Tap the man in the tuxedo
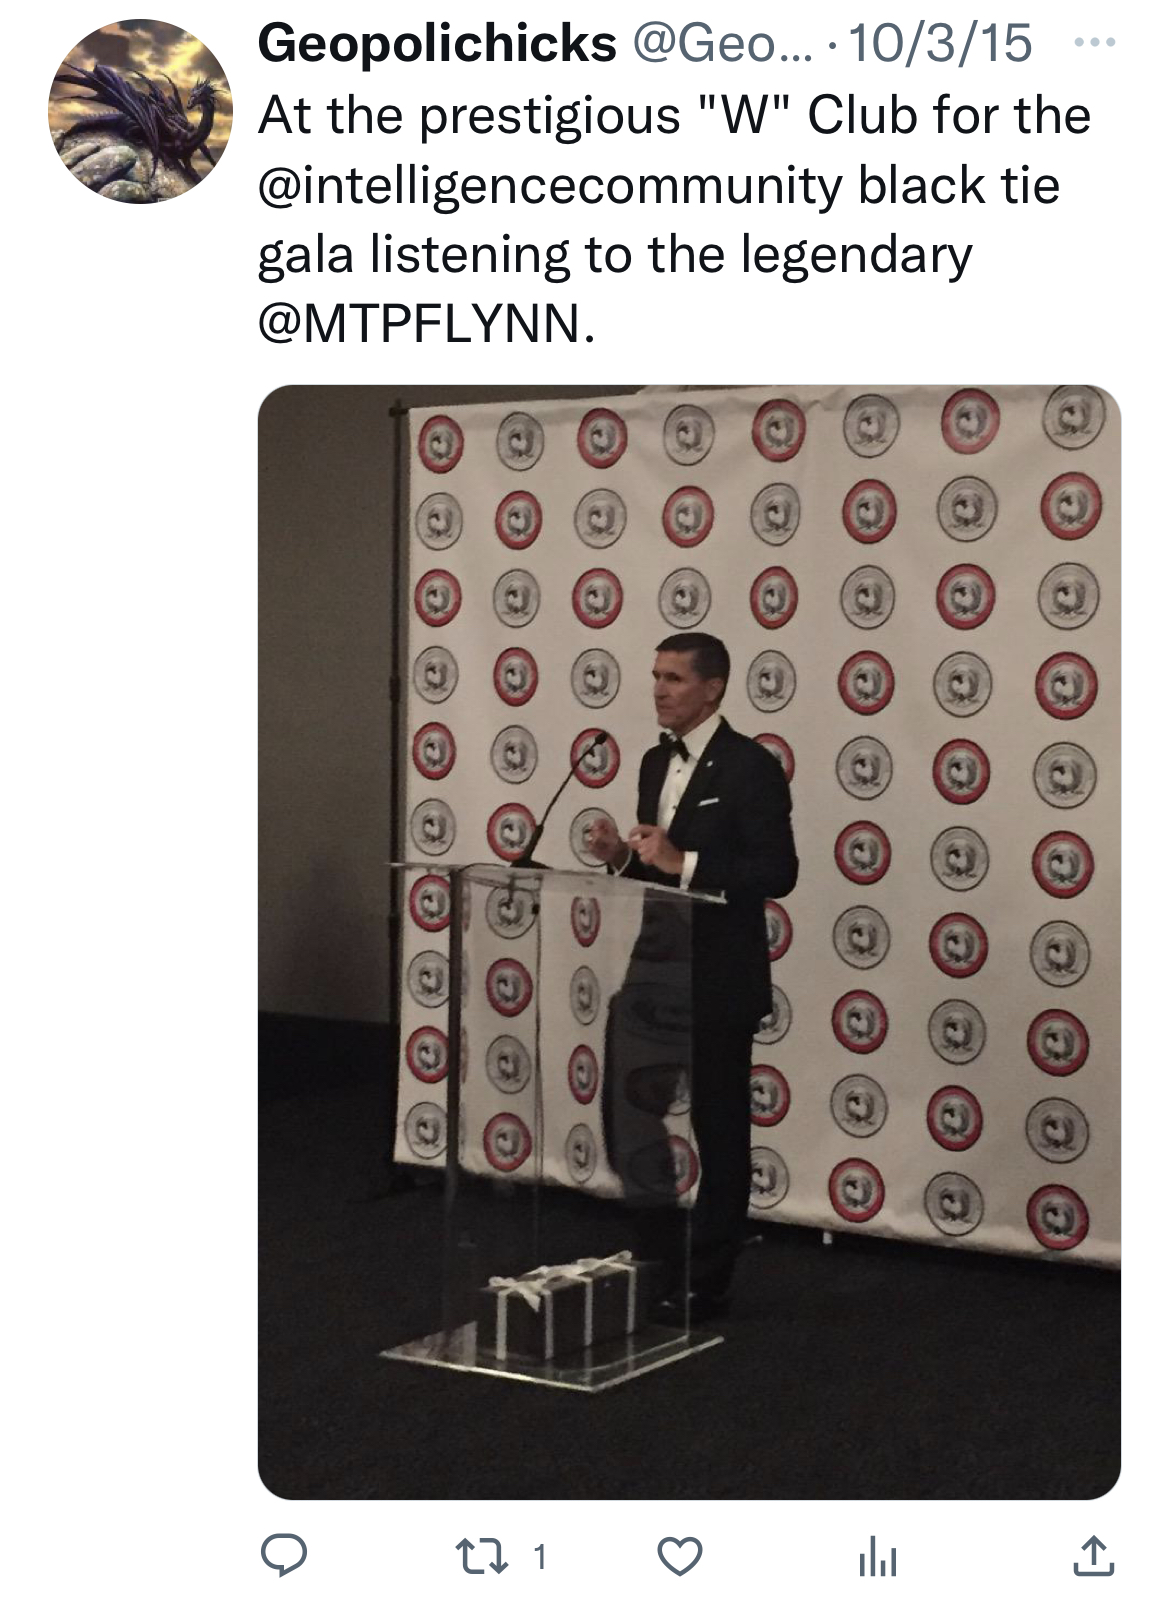This screenshot has height=1605, width=1170. [700, 960]
